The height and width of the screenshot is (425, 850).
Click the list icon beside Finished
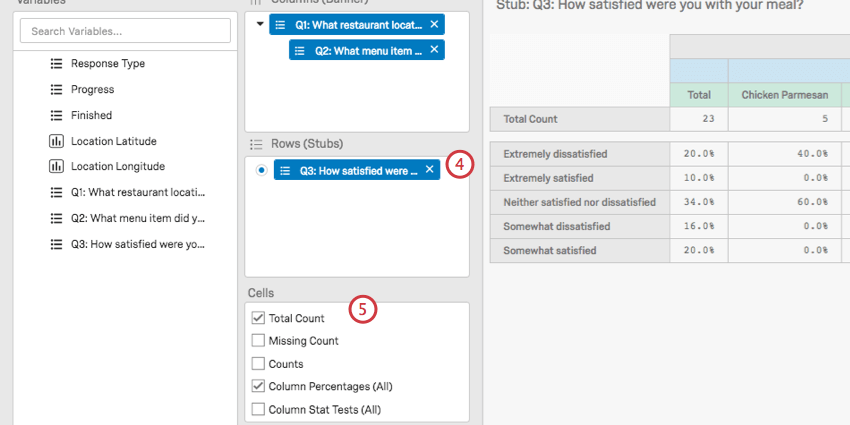click(56, 115)
